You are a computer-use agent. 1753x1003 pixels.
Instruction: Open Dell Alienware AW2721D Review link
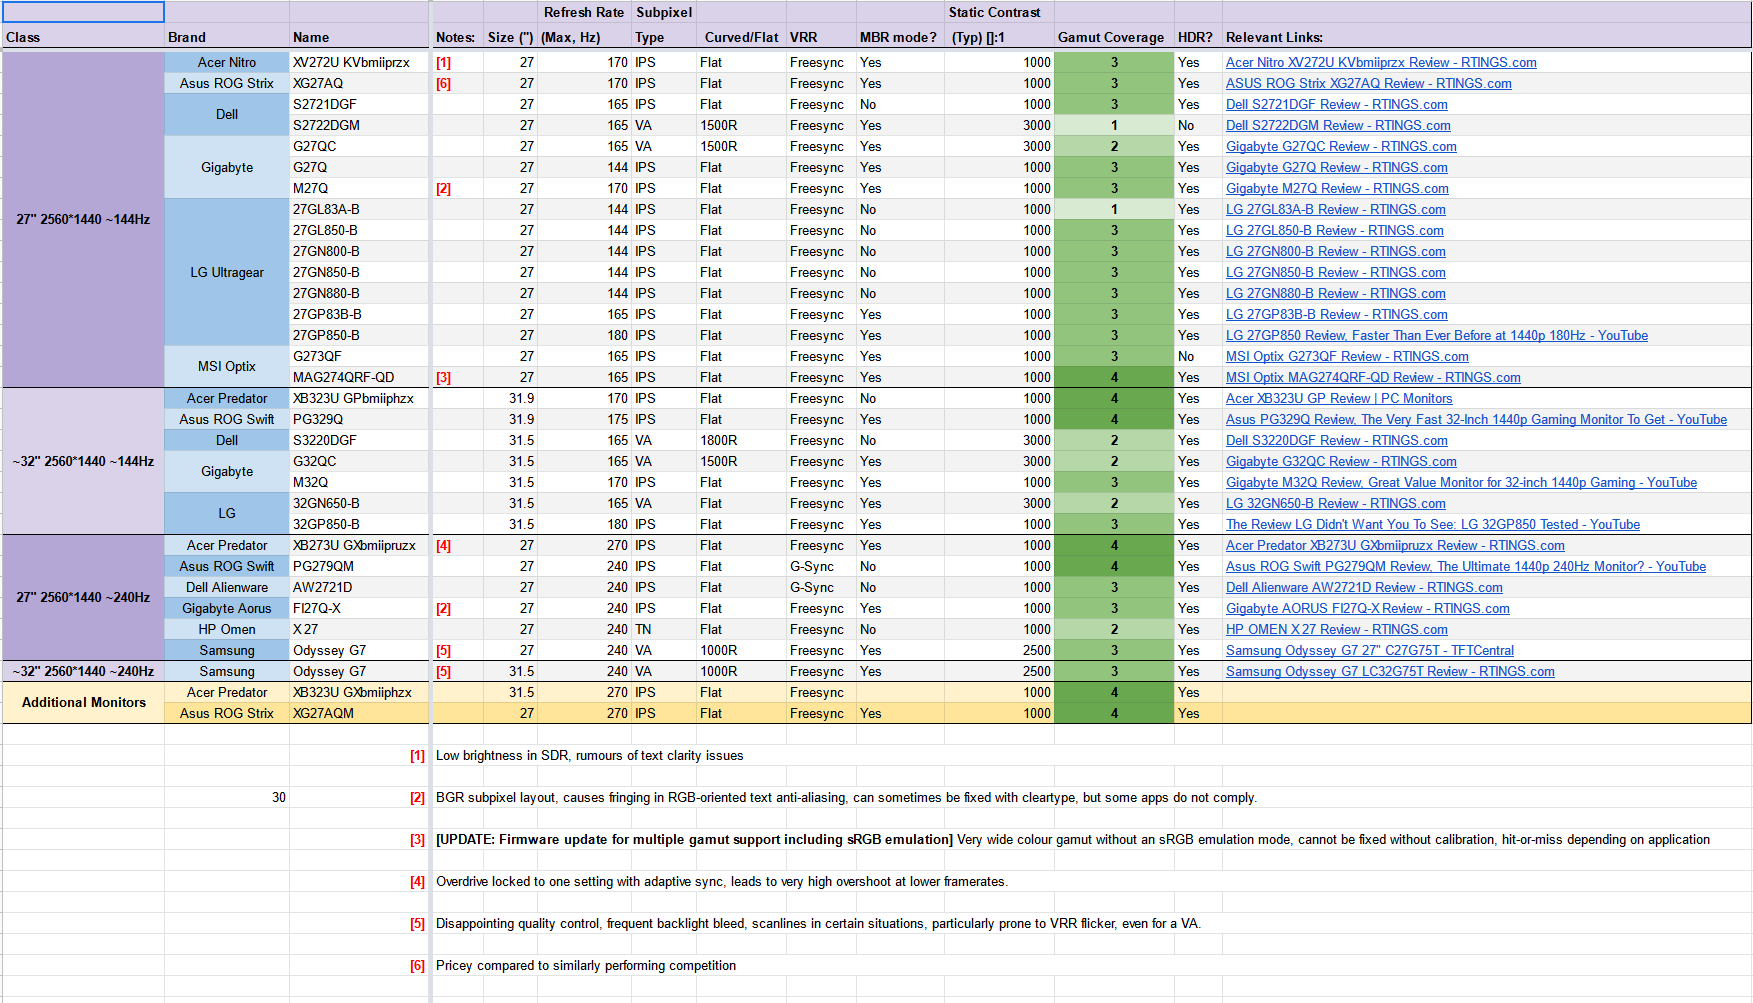(x=1364, y=587)
